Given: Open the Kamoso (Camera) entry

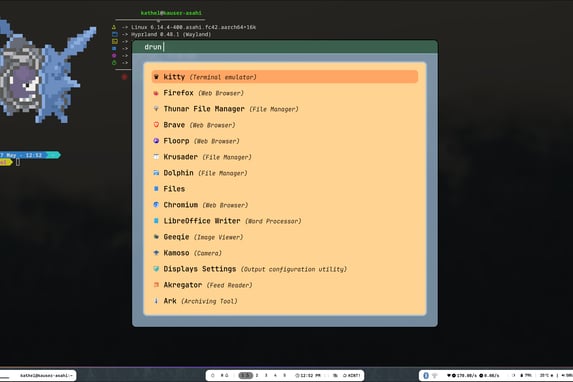Looking at the screenshot, I should pos(285,253).
